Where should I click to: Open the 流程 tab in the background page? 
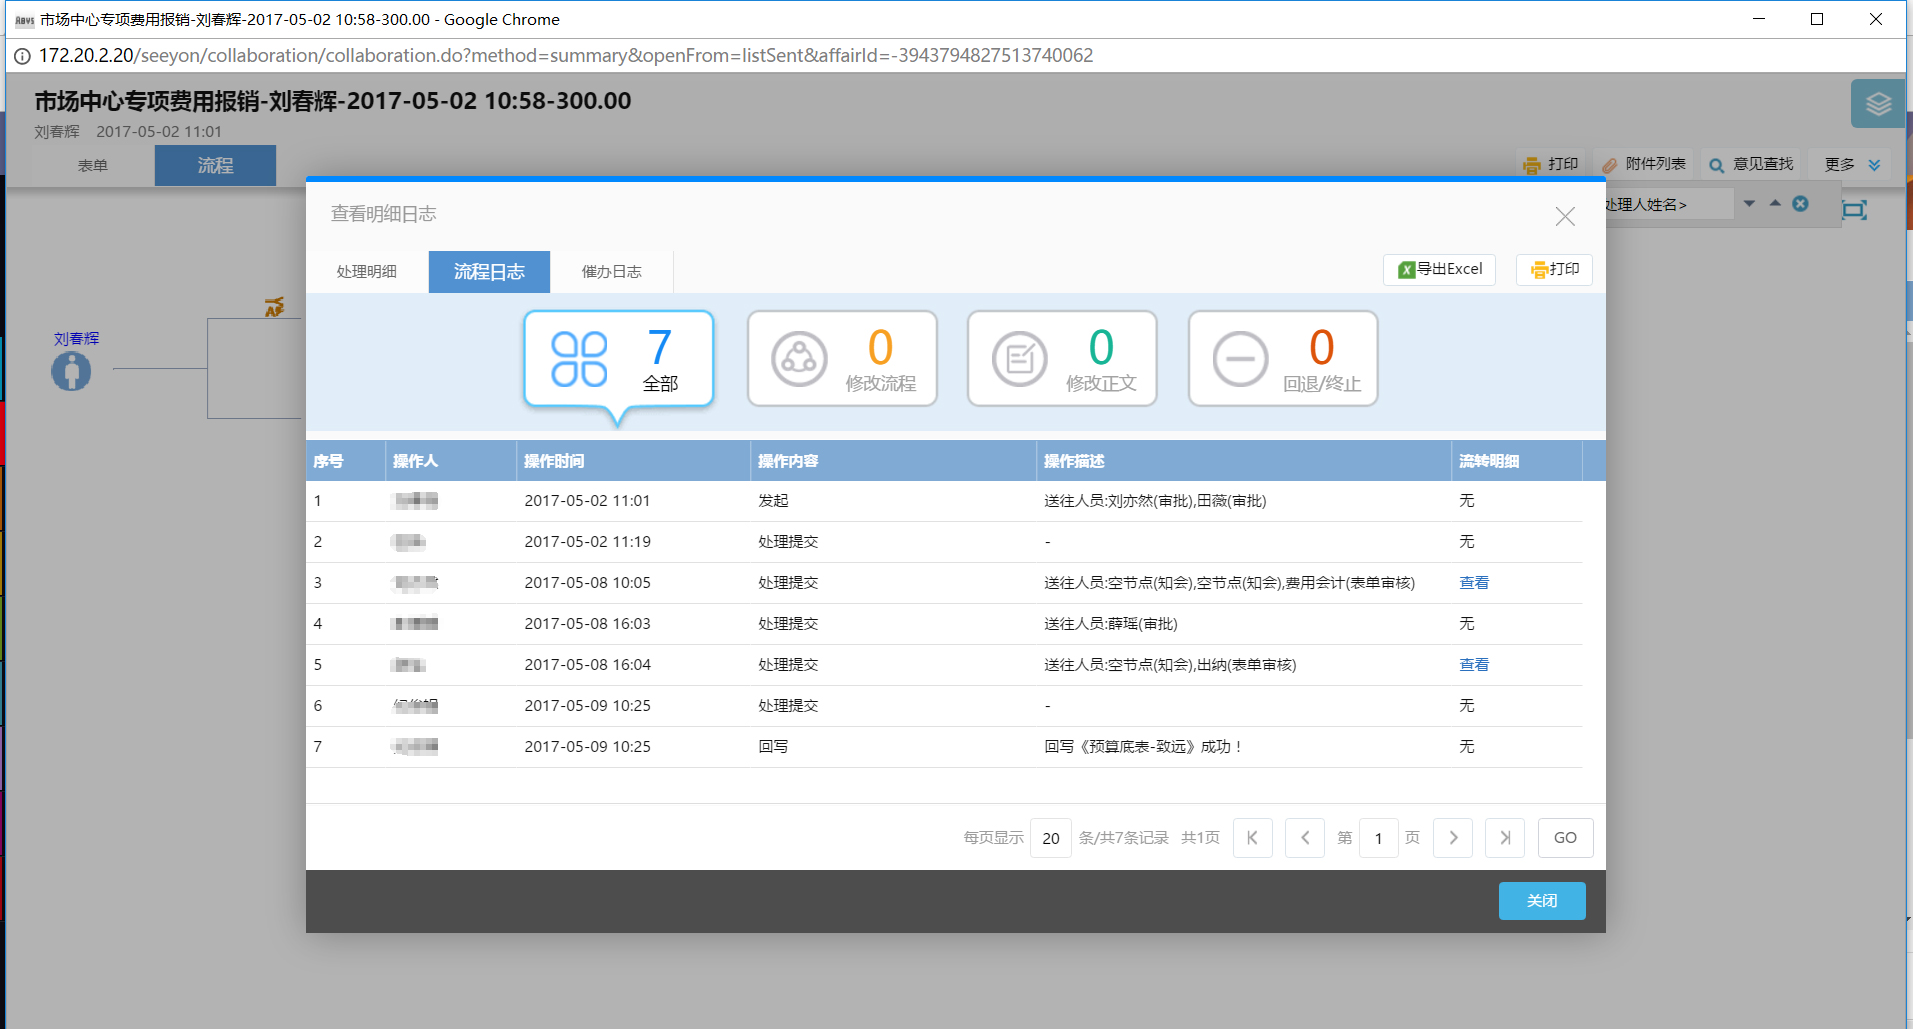215,166
